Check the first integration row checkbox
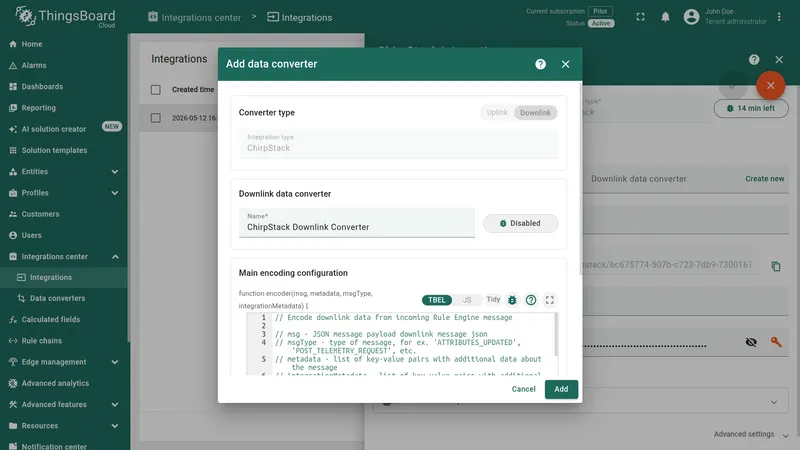 coord(156,118)
